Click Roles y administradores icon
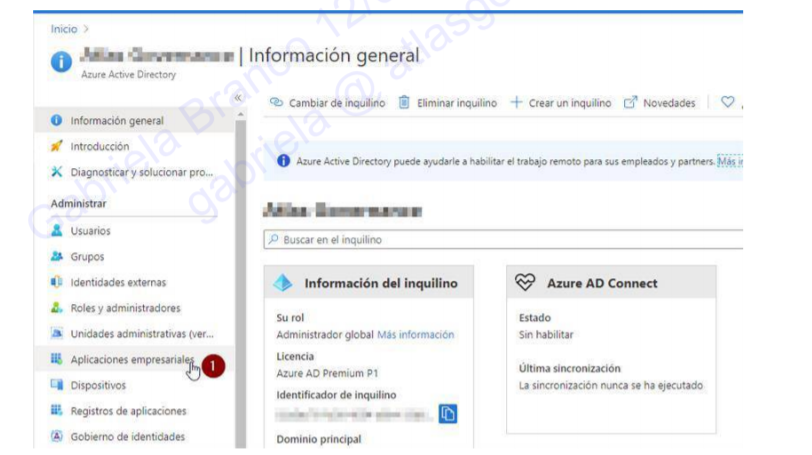Viewport: 812px width, 455px height. [x=56, y=307]
